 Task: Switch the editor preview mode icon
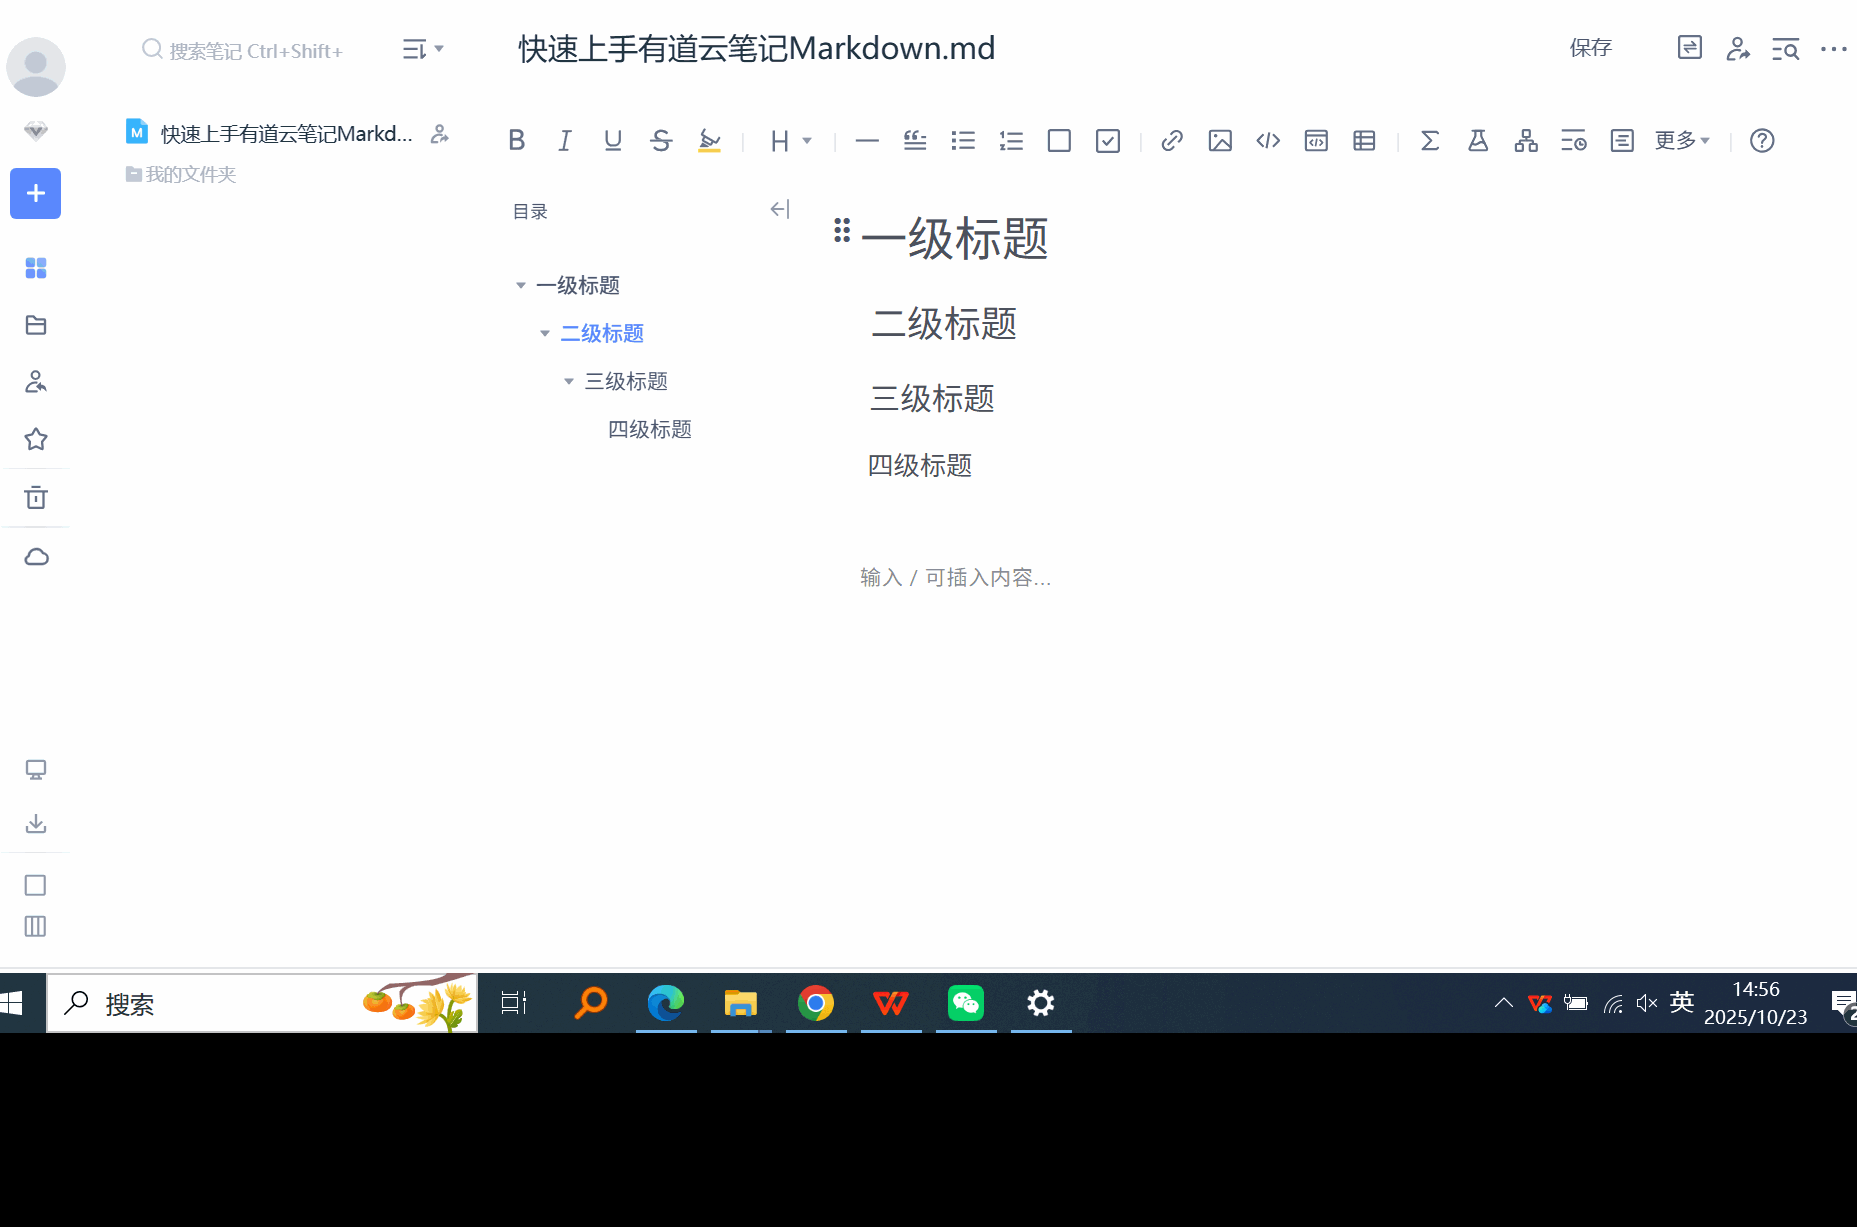point(1689,48)
